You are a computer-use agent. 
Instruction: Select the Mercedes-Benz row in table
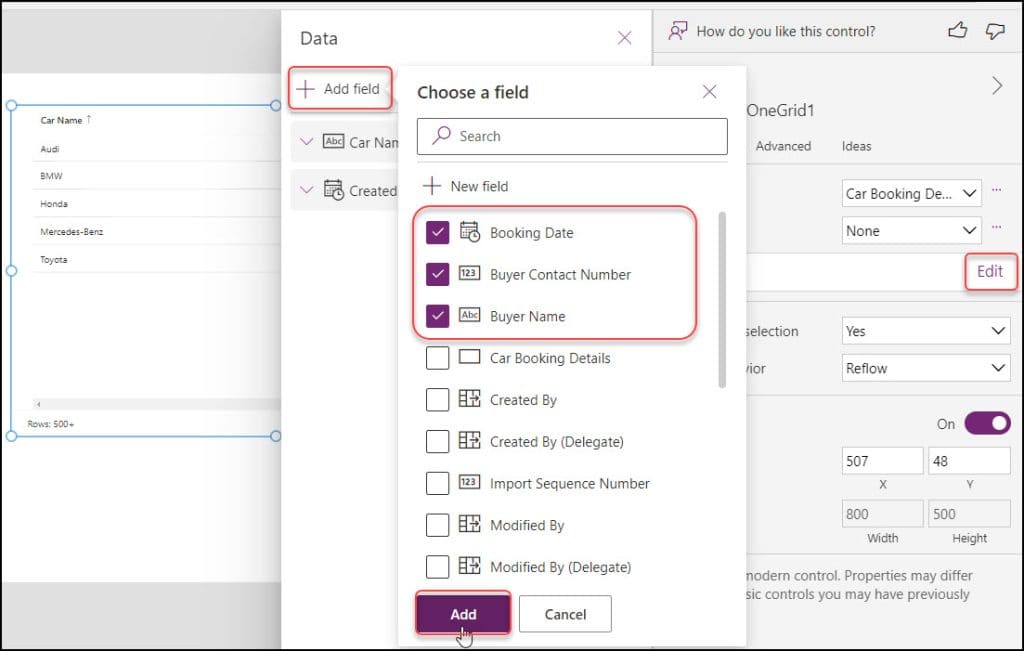tap(157, 231)
